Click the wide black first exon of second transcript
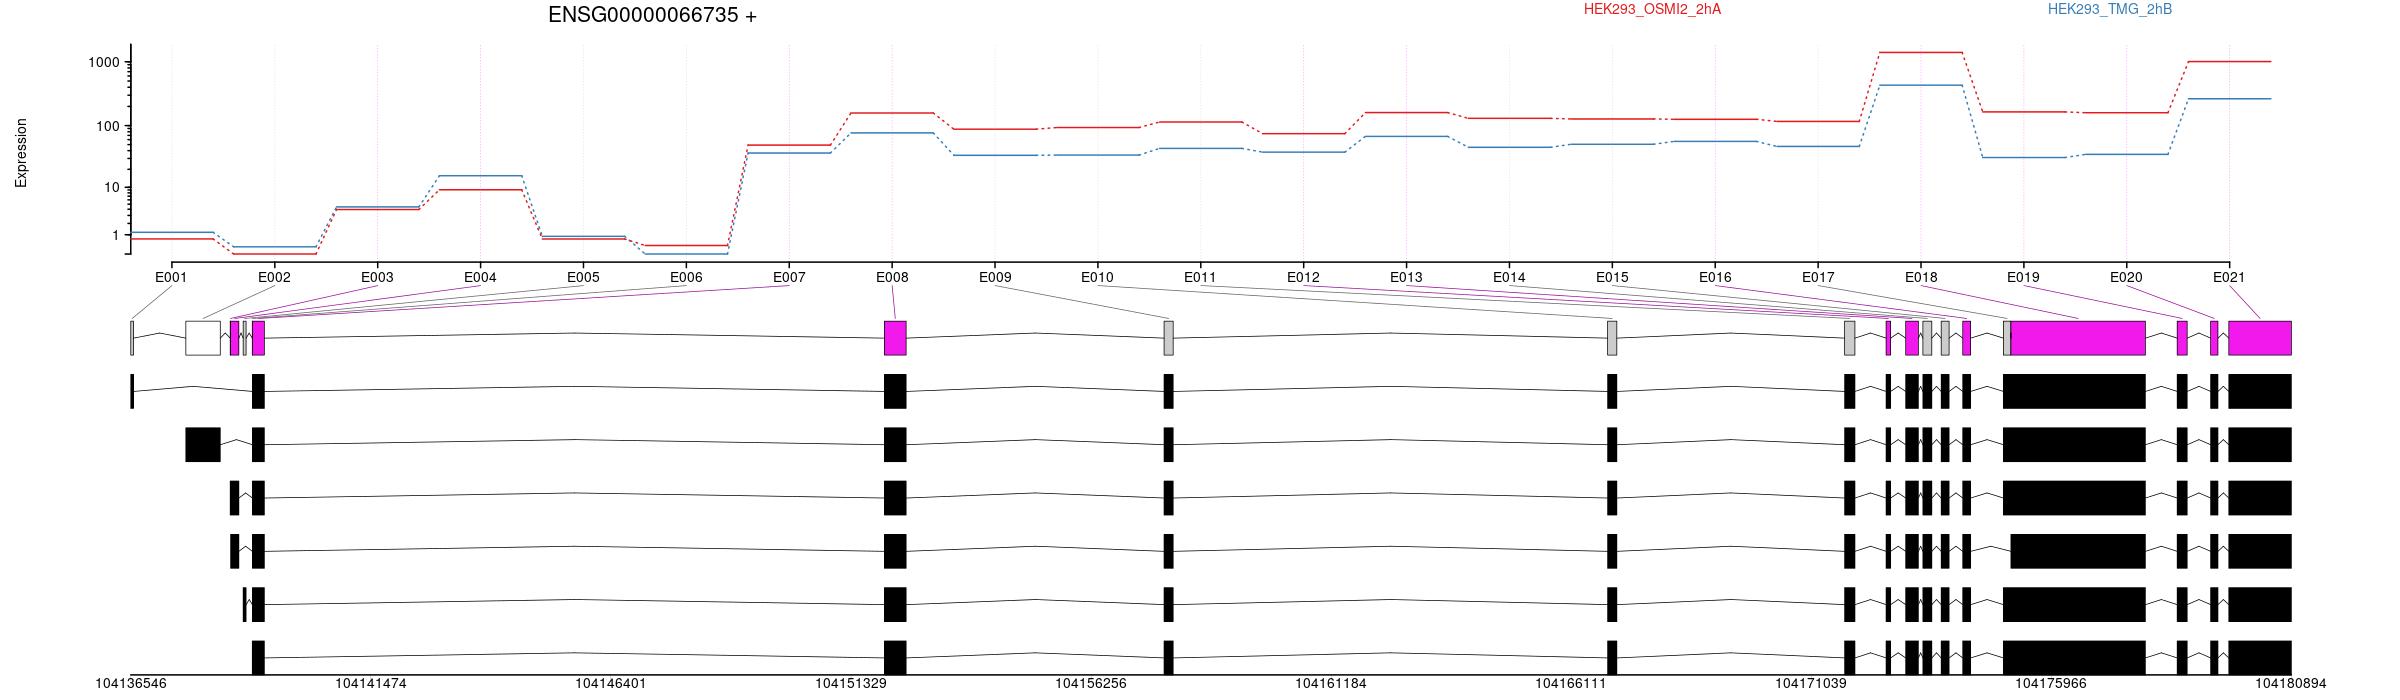2400x700 pixels. tap(203, 445)
